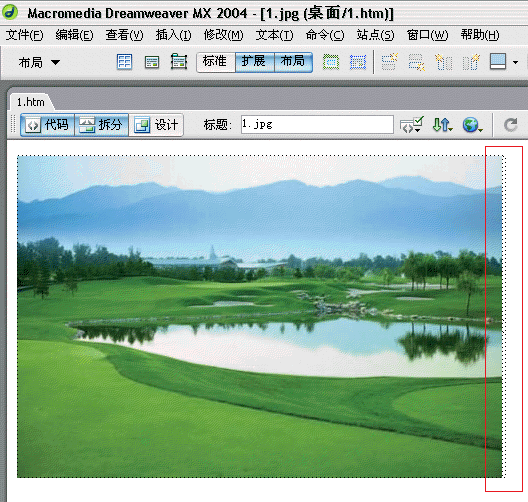Toggle 扩展 (Expanded) table mode
Image resolution: width=528 pixels, height=502 pixels.
[x=255, y=62]
